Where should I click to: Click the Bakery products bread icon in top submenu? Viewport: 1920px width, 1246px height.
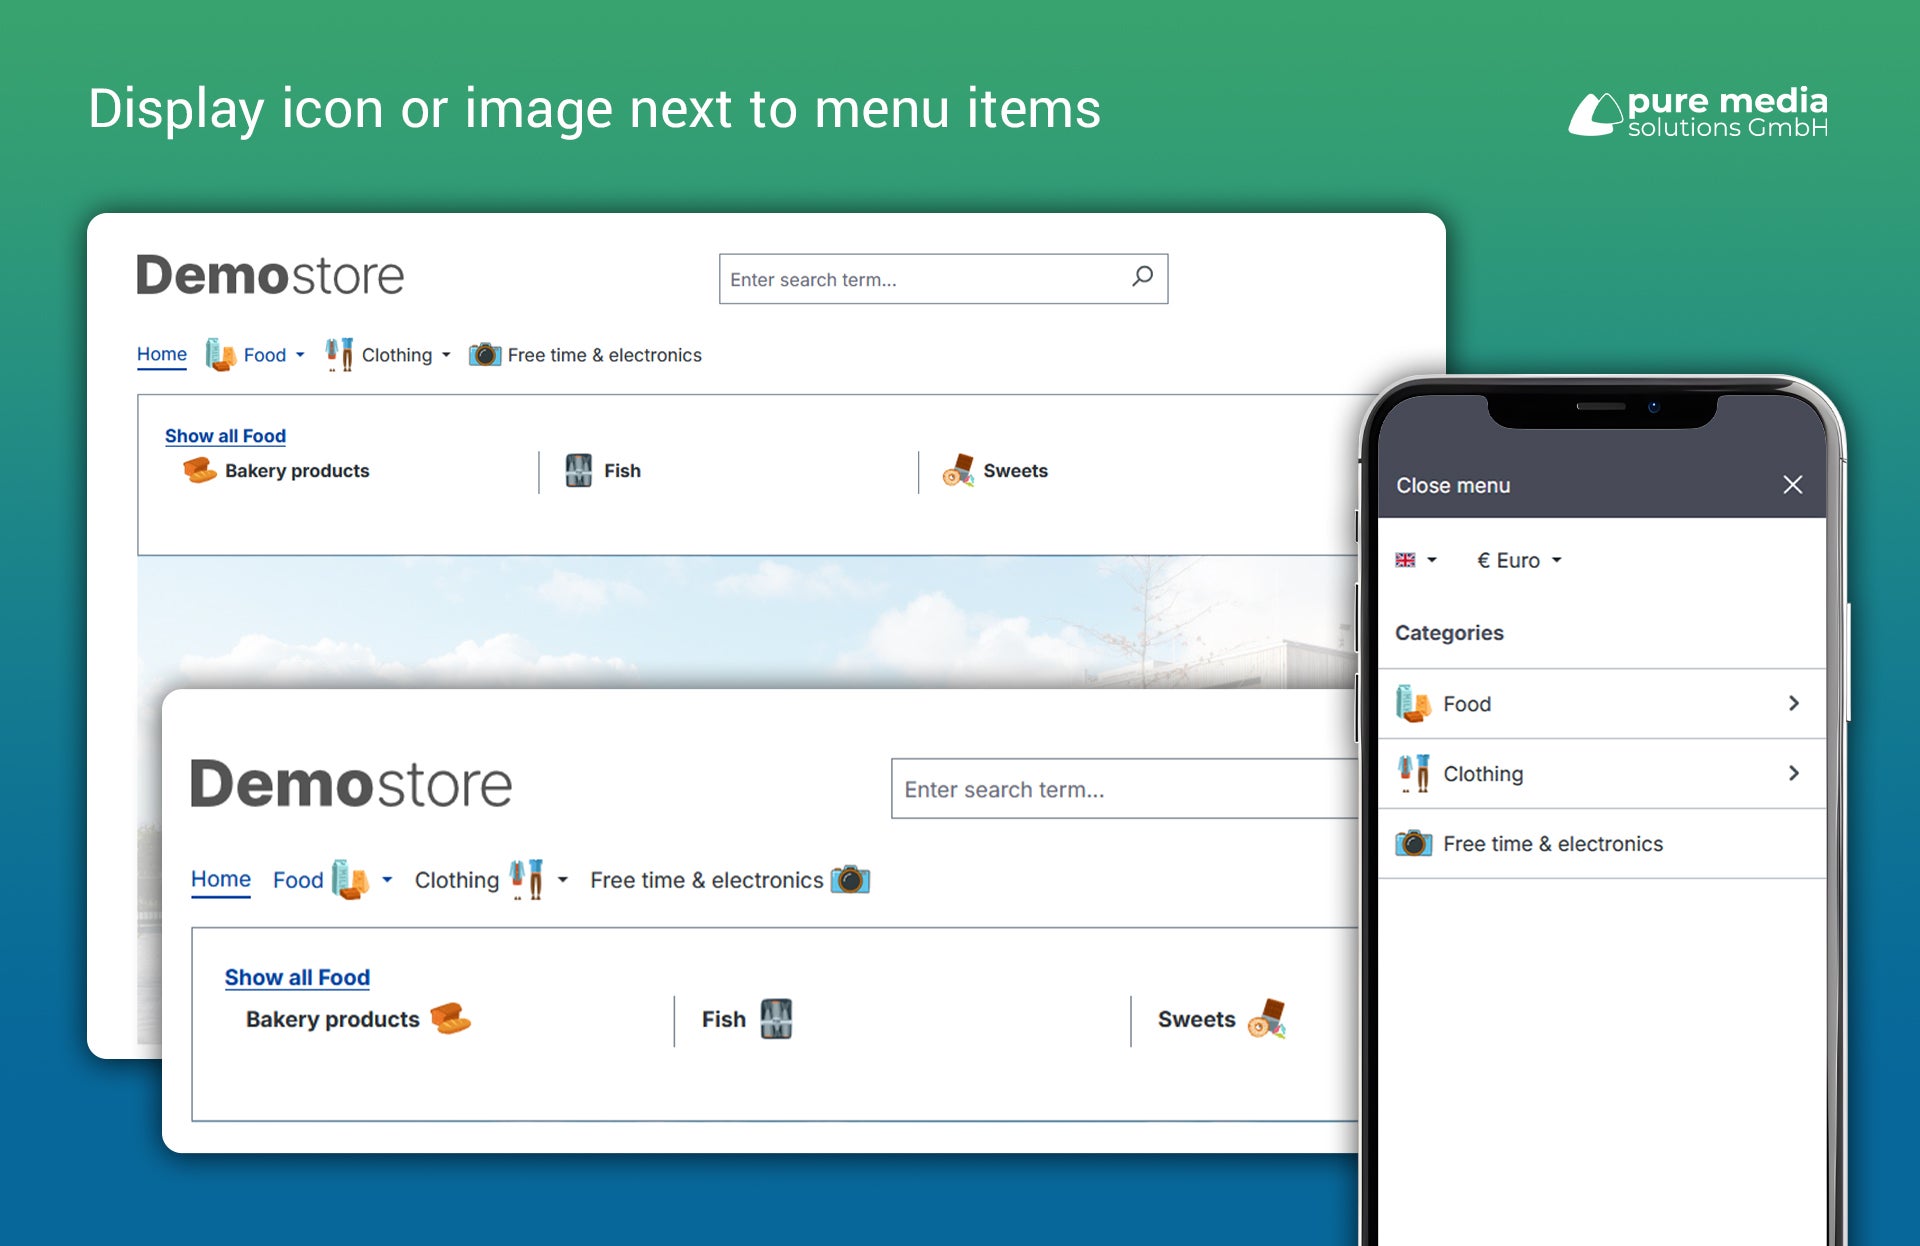click(199, 470)
